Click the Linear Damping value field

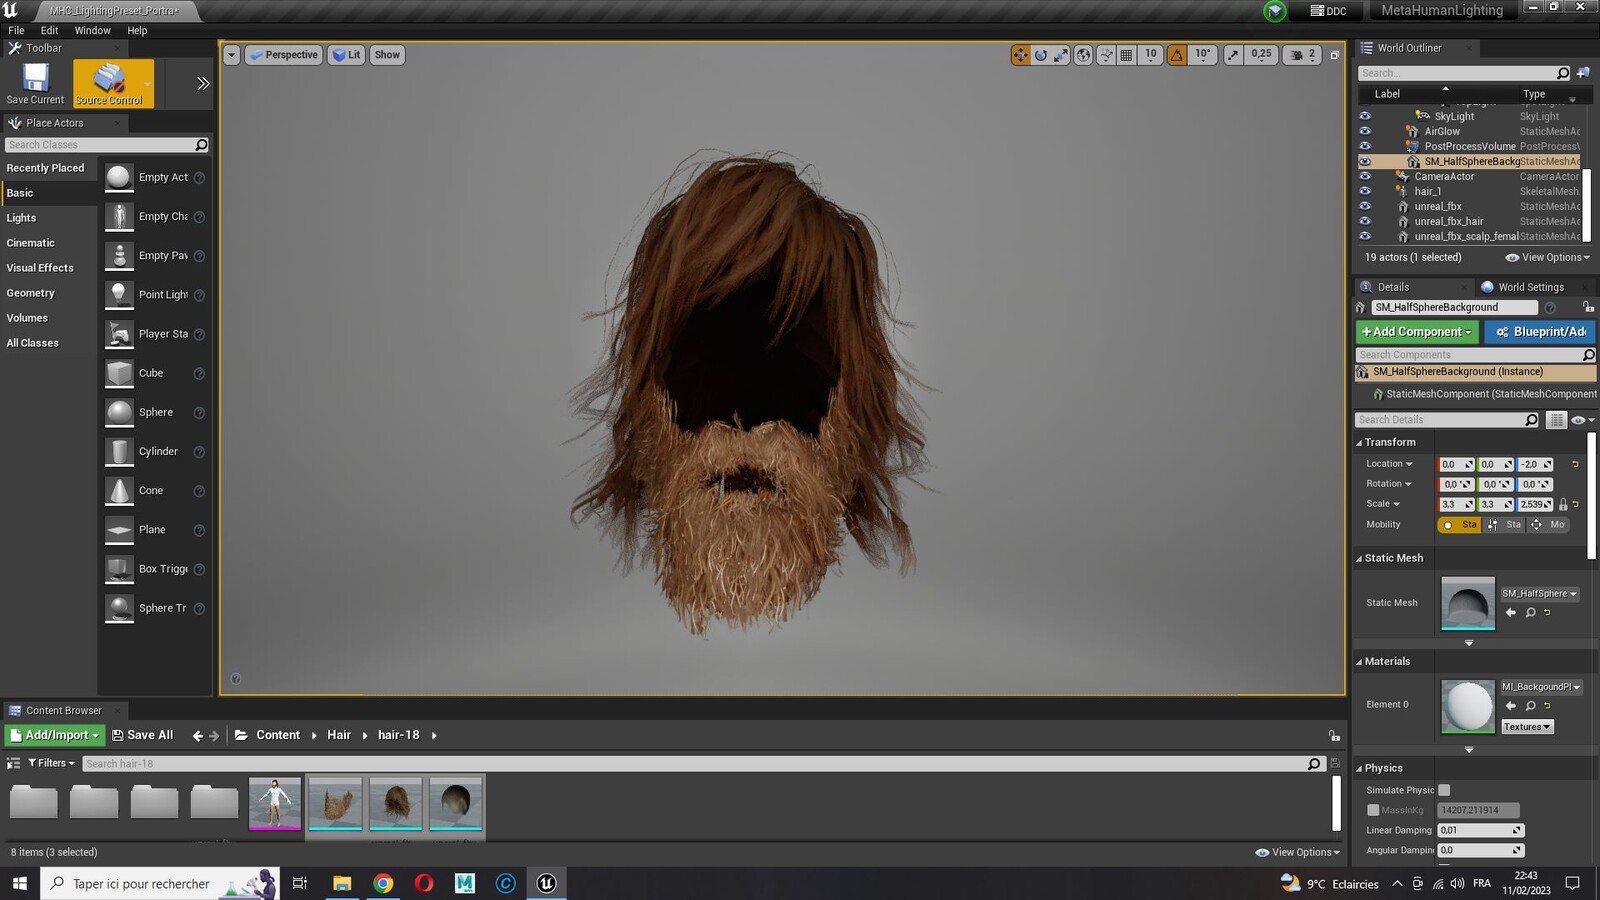pyautogui.click(x=1480, y=830)
